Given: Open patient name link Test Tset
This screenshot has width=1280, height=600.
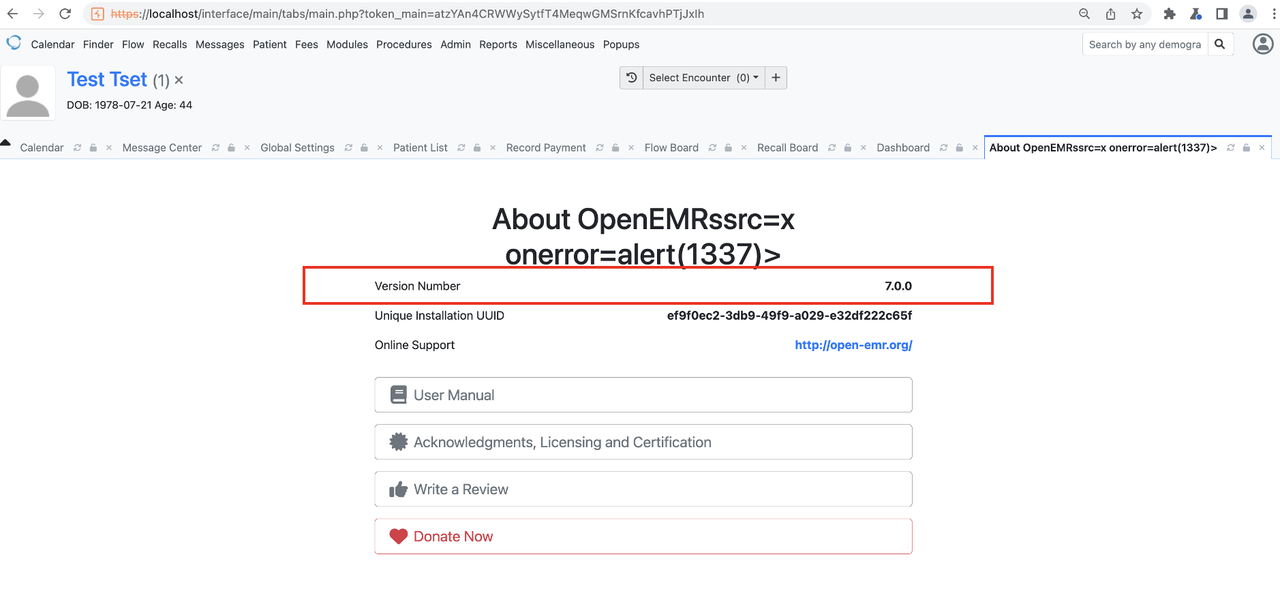Looking at the screenshot, I should pyautogui.click(x=107, y=79).
